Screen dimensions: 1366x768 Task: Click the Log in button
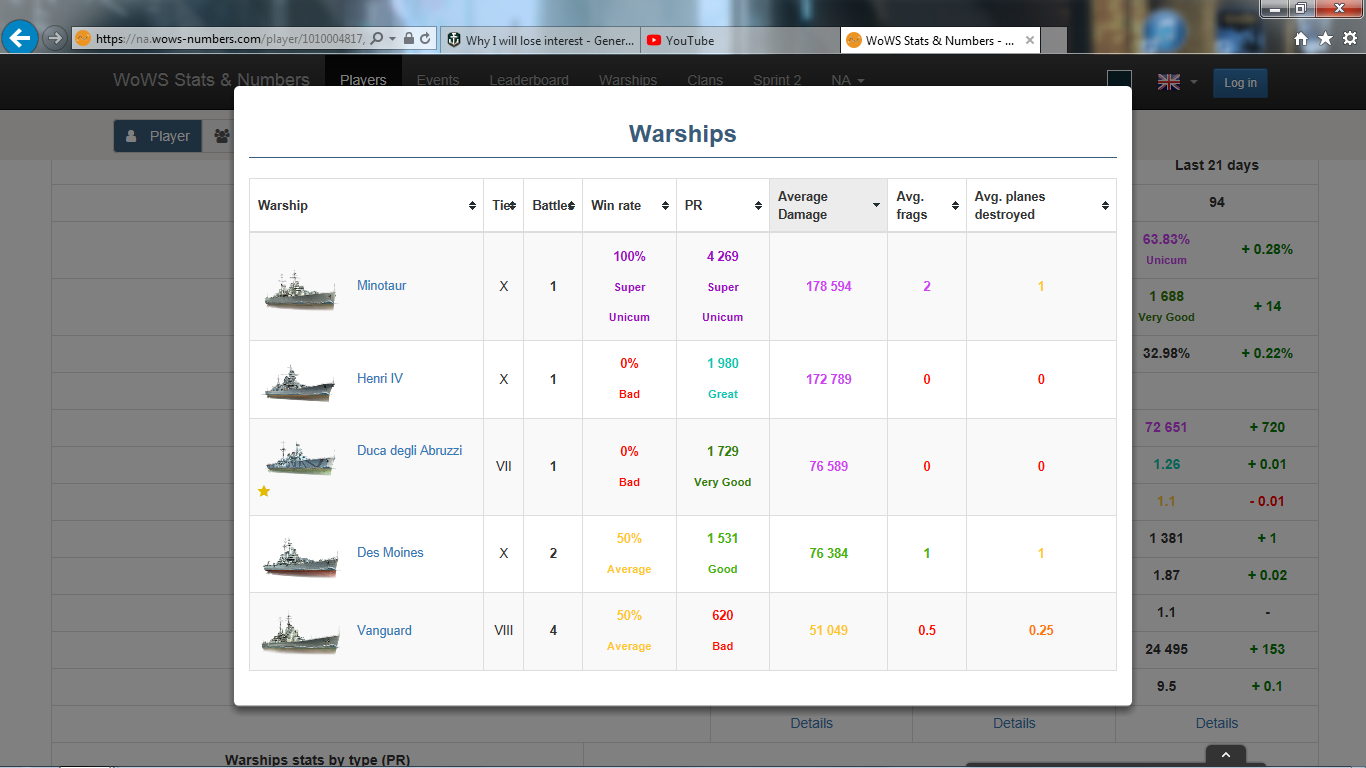coord(1240,83)
